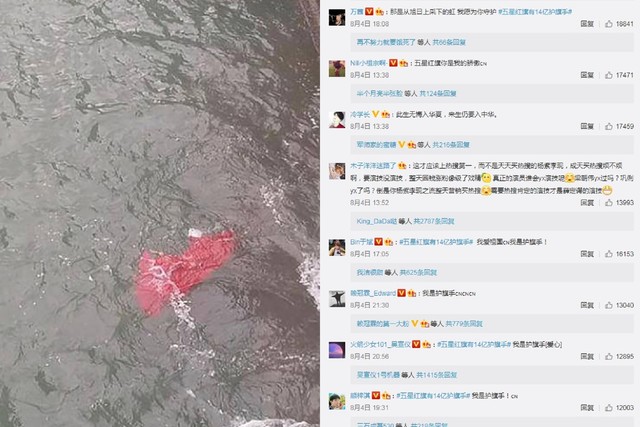Expand the 共124条回复 replies thread
Viewport: 640px width, 427px height.
(x=438, y=93)
